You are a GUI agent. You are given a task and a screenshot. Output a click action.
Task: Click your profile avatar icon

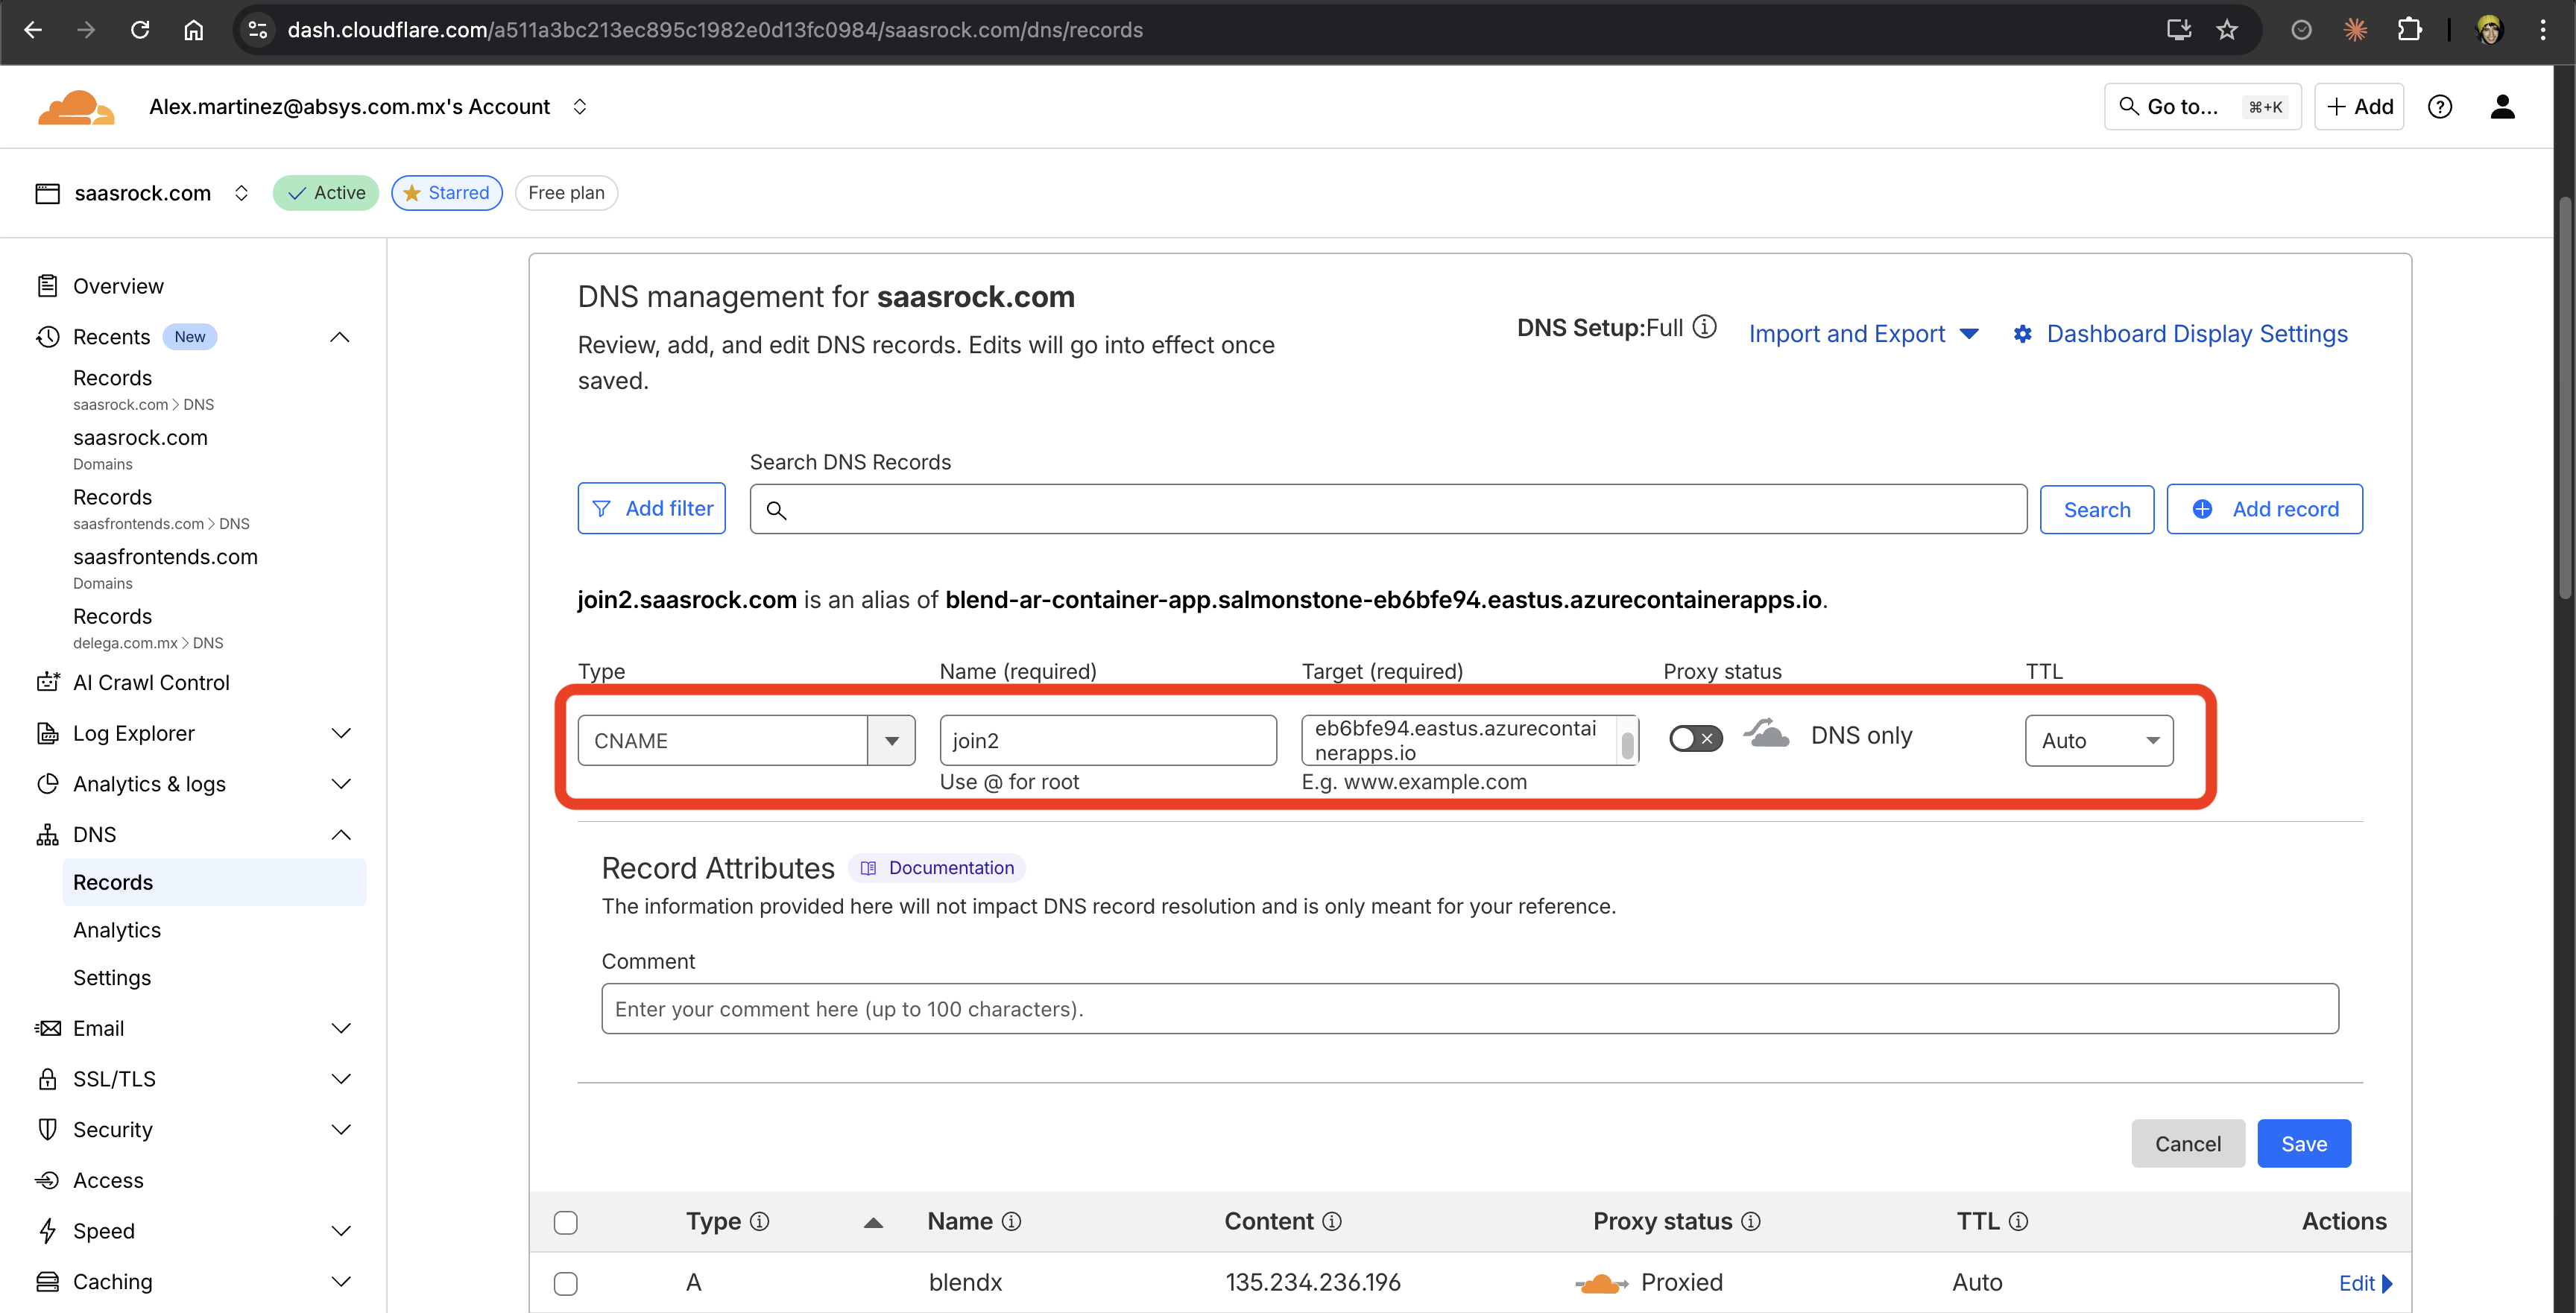[2502, 106]
